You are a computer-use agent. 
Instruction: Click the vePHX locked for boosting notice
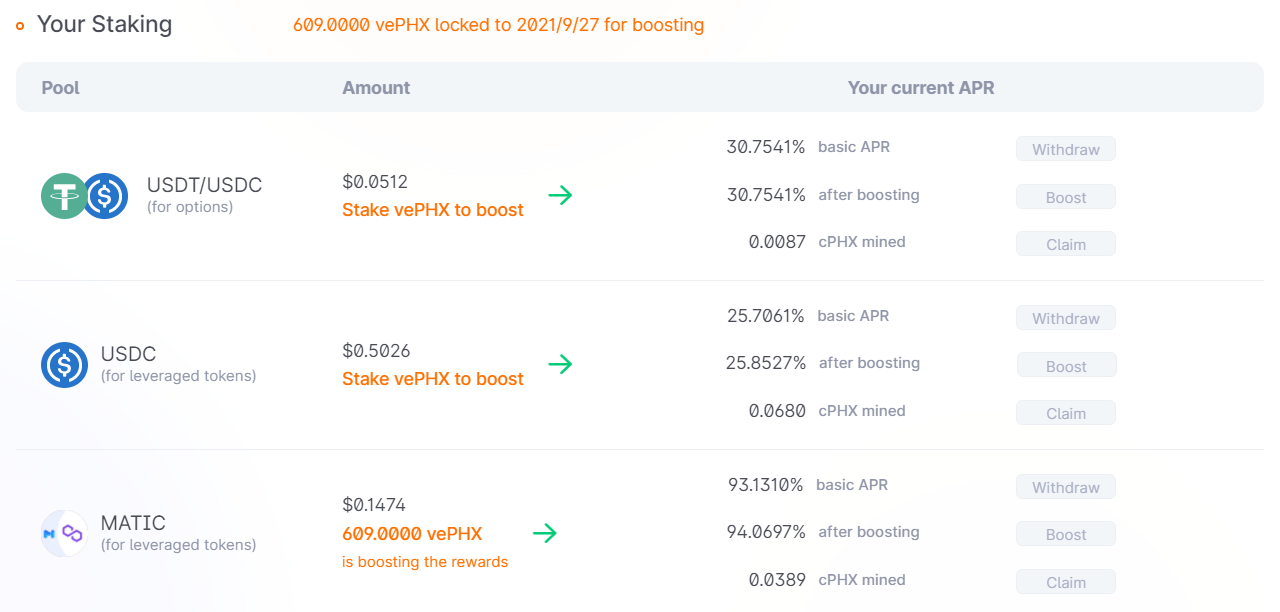(x=498, y=25)
